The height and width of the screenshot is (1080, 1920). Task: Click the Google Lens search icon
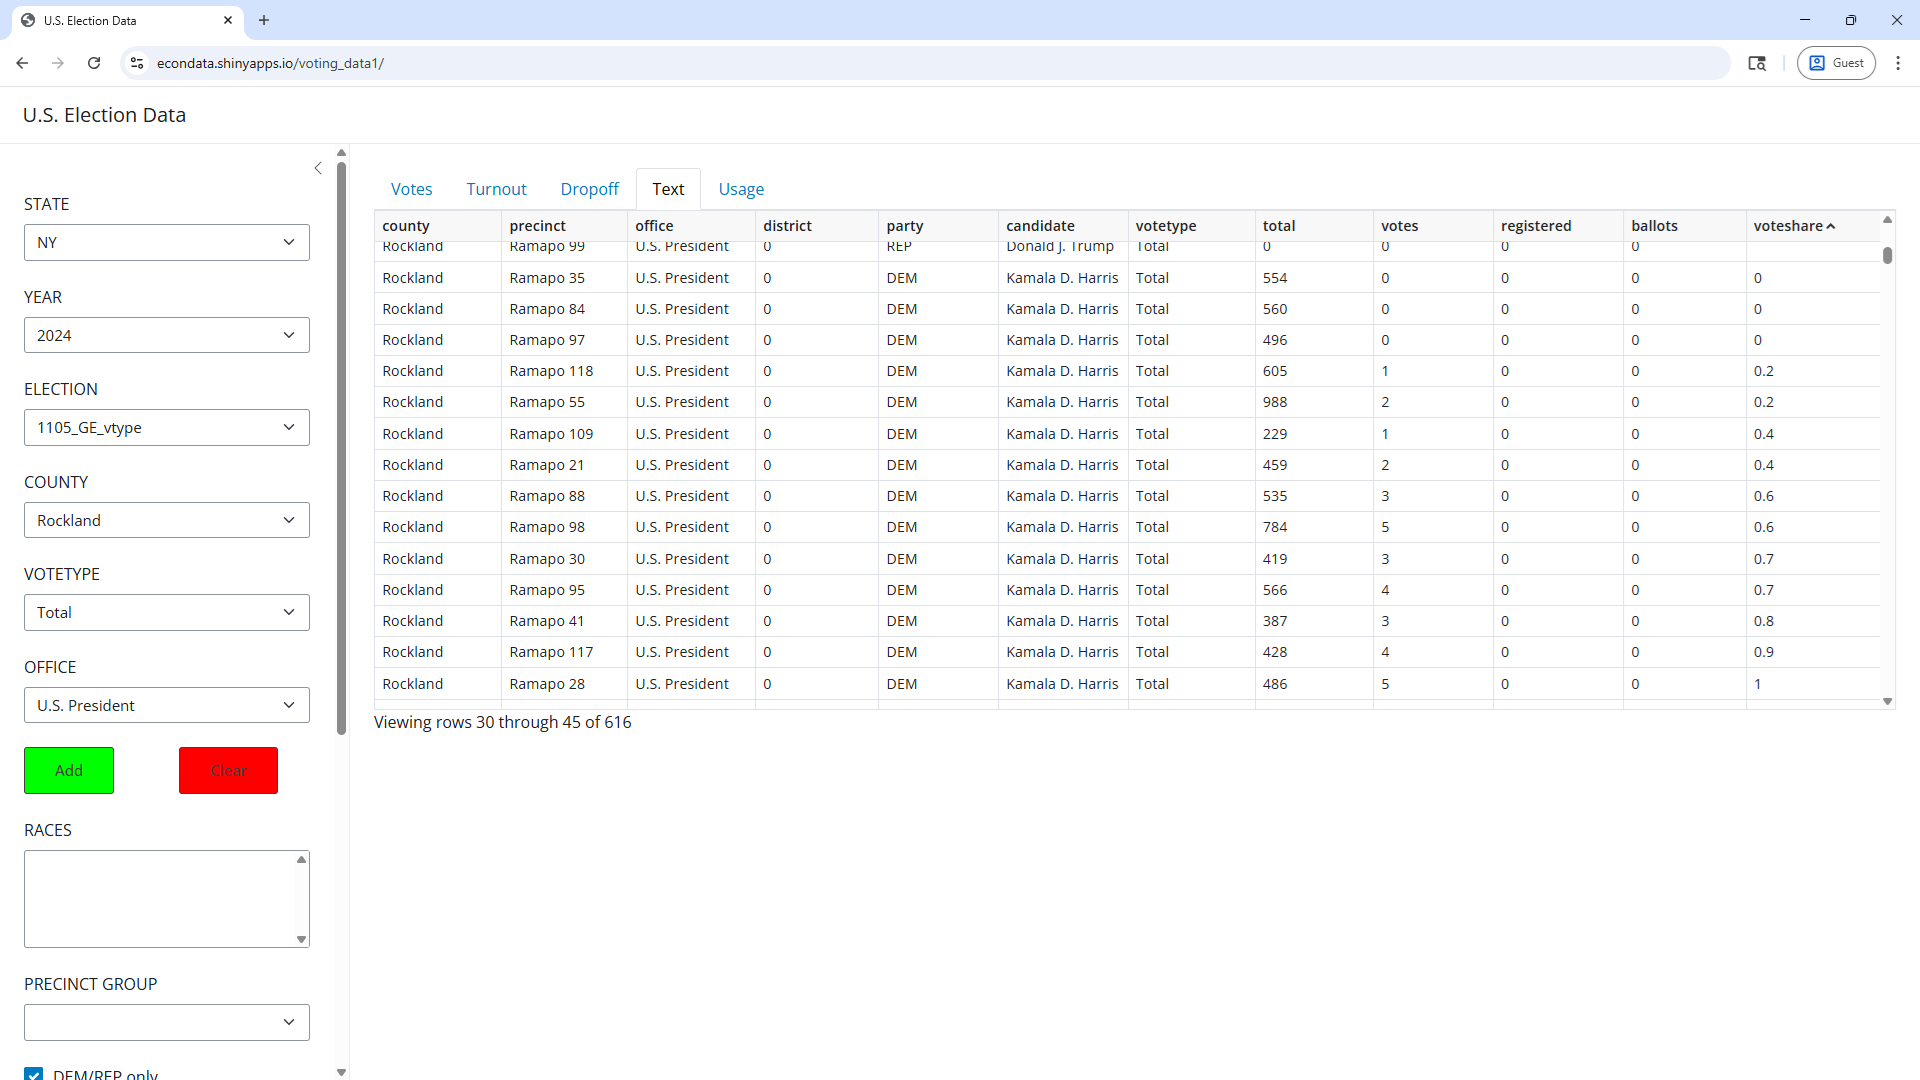click(1756, 63)
